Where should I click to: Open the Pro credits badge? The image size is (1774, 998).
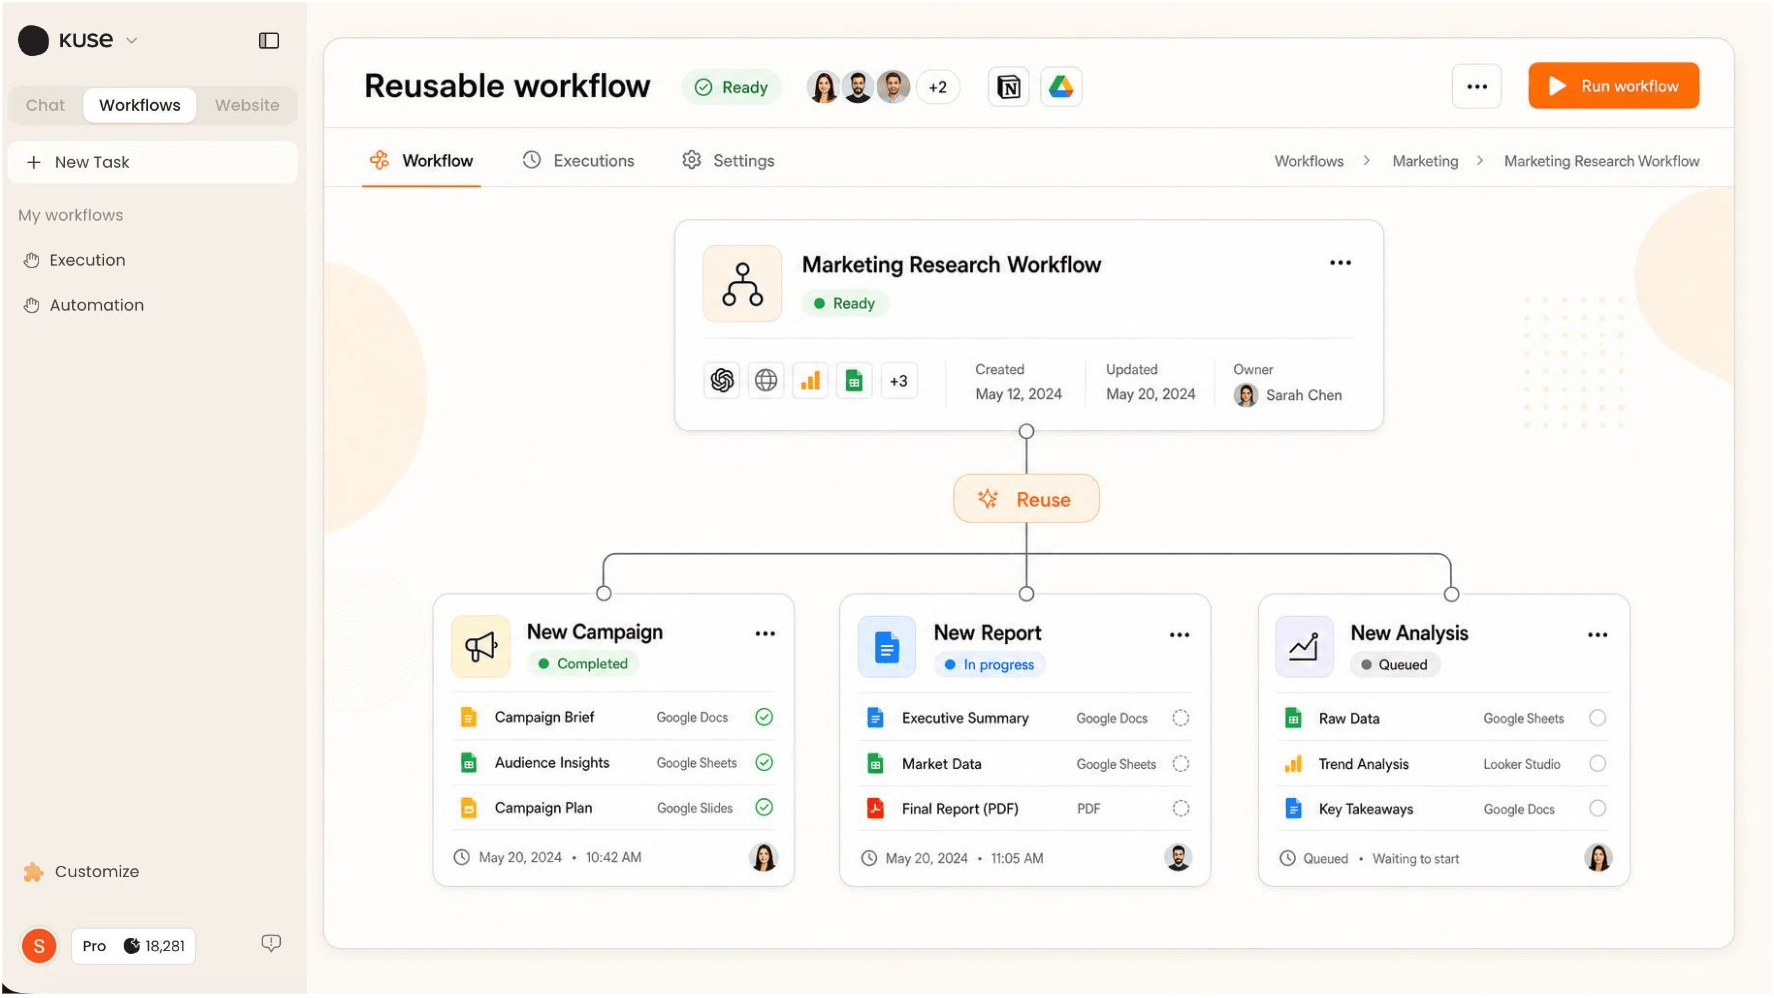[133, 946]
